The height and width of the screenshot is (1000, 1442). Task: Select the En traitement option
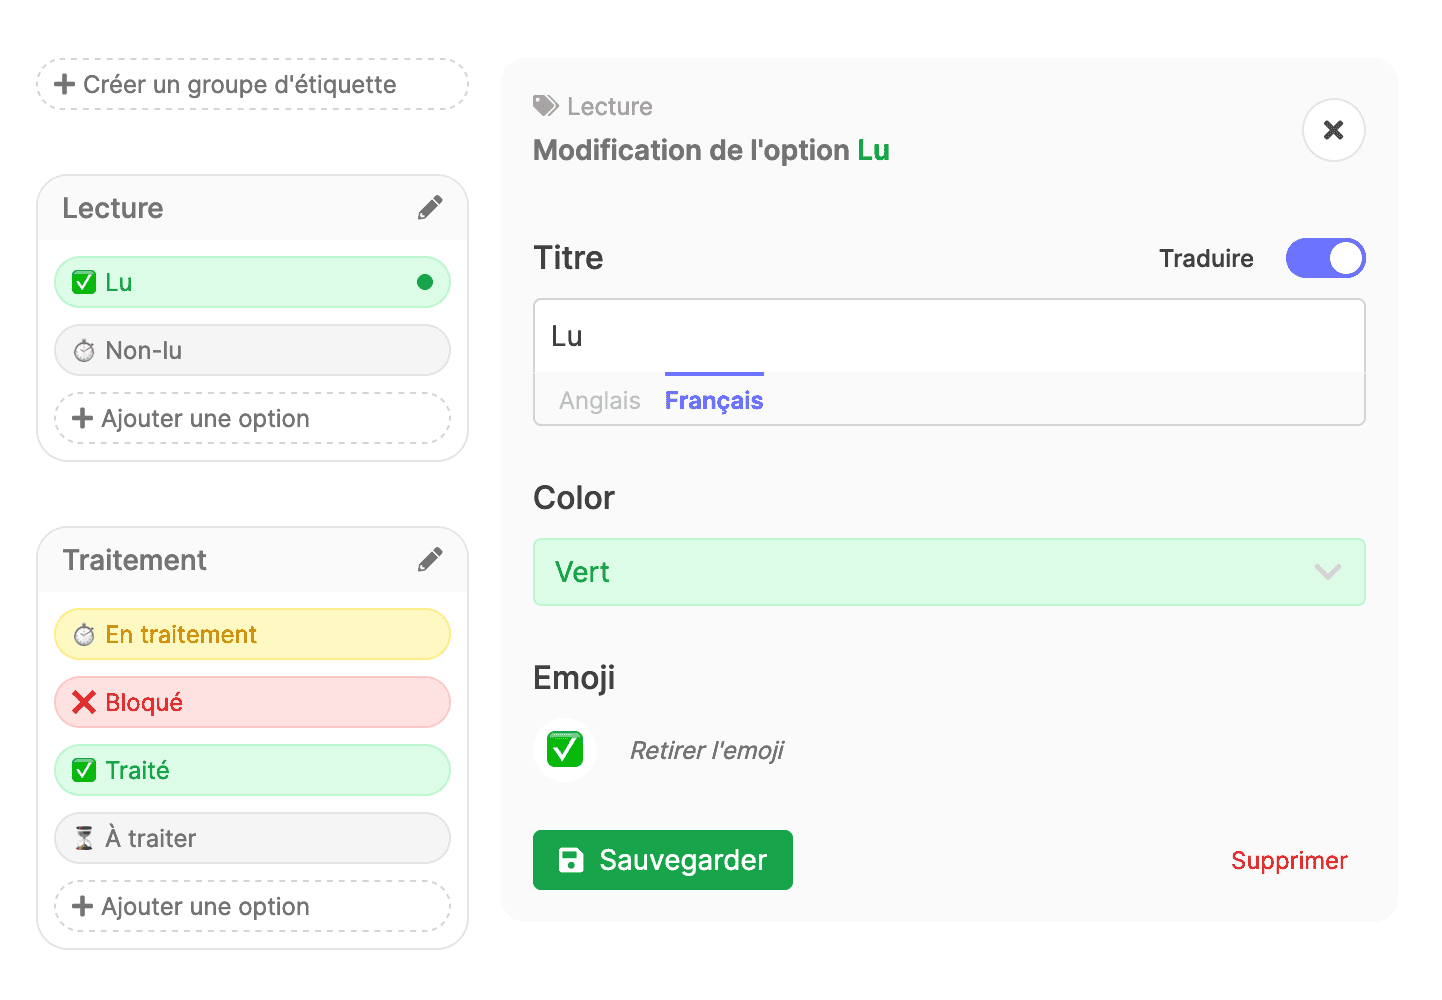click(252, 634)
